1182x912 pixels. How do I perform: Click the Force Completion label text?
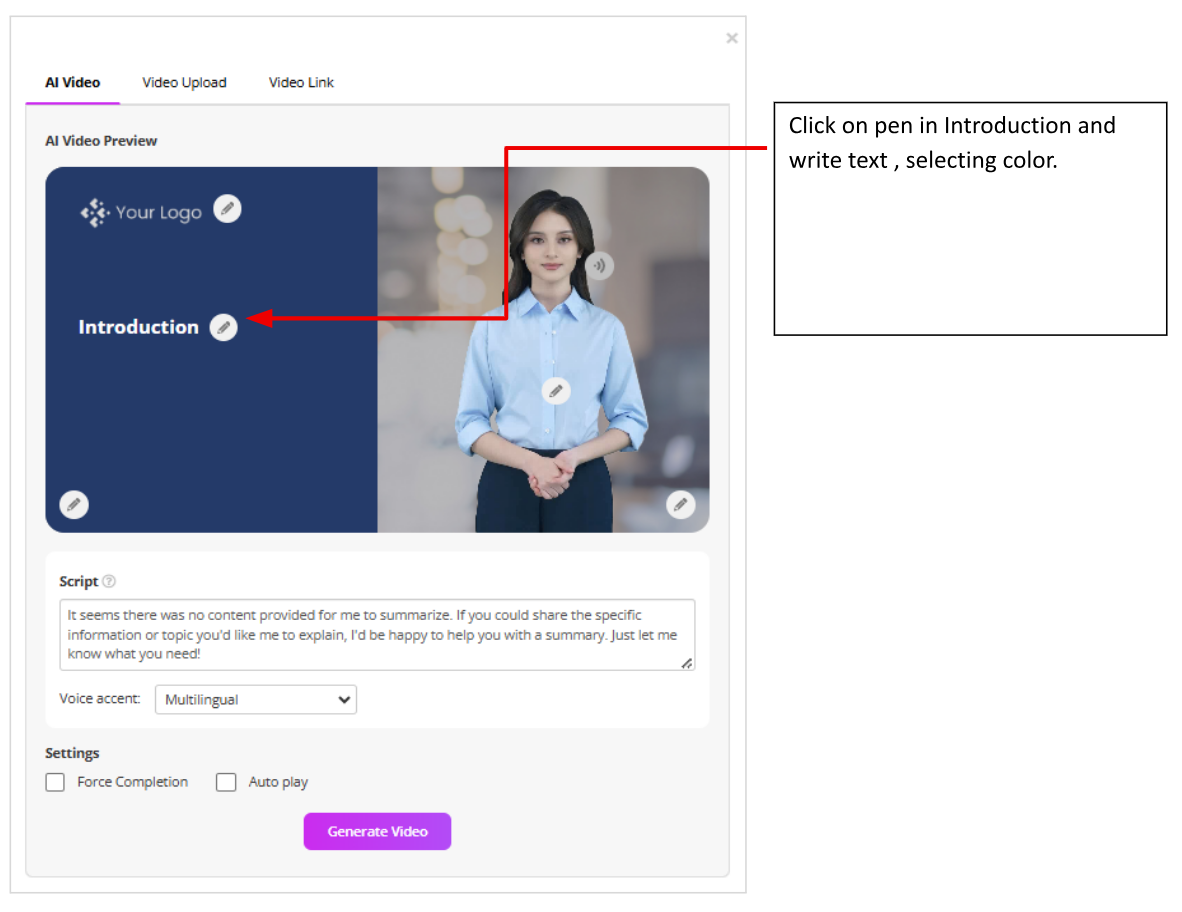pyautogui.click(x=133, y=782)
